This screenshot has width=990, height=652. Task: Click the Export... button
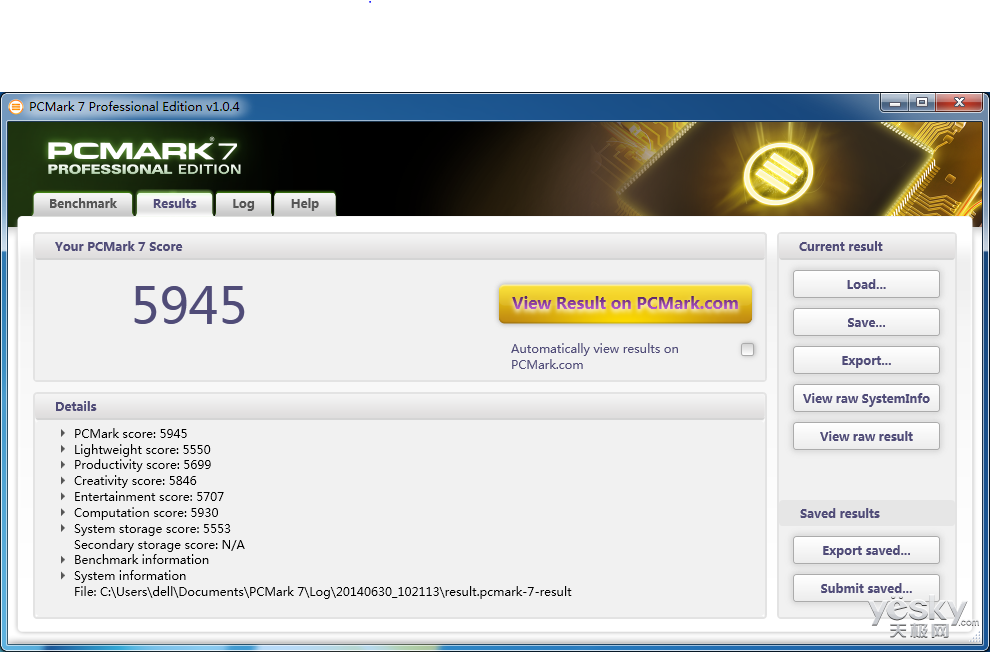pos(866,360)
